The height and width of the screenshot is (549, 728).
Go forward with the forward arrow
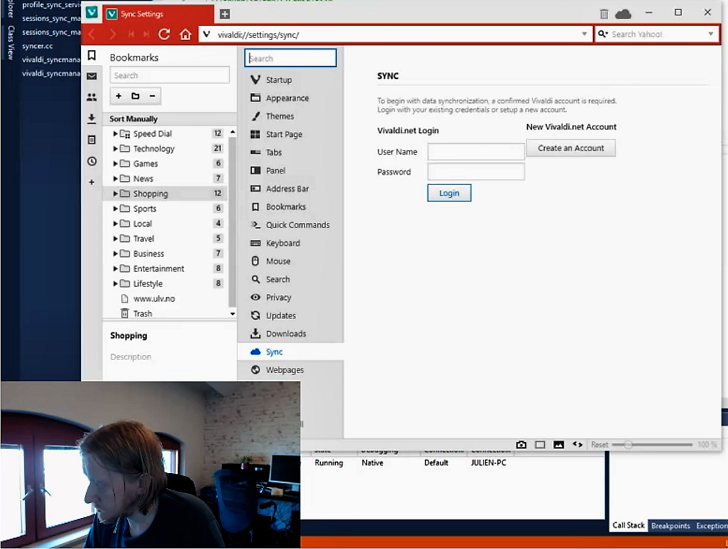(x=112, y=34)
